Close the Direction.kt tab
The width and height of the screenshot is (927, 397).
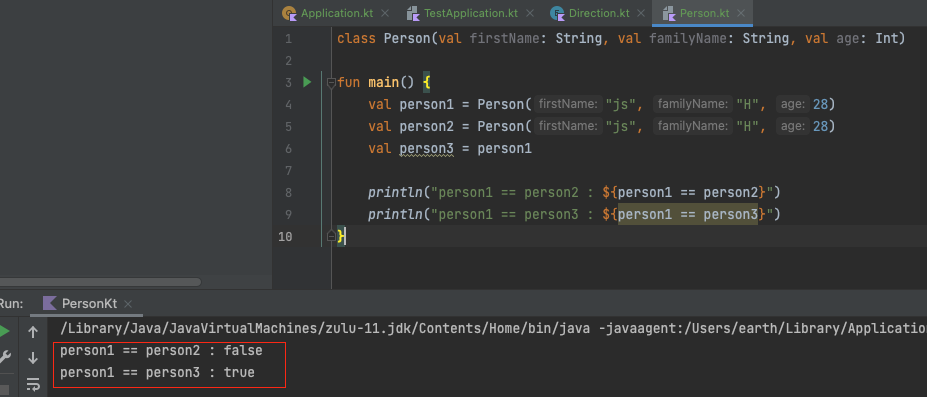click(641, 13)
